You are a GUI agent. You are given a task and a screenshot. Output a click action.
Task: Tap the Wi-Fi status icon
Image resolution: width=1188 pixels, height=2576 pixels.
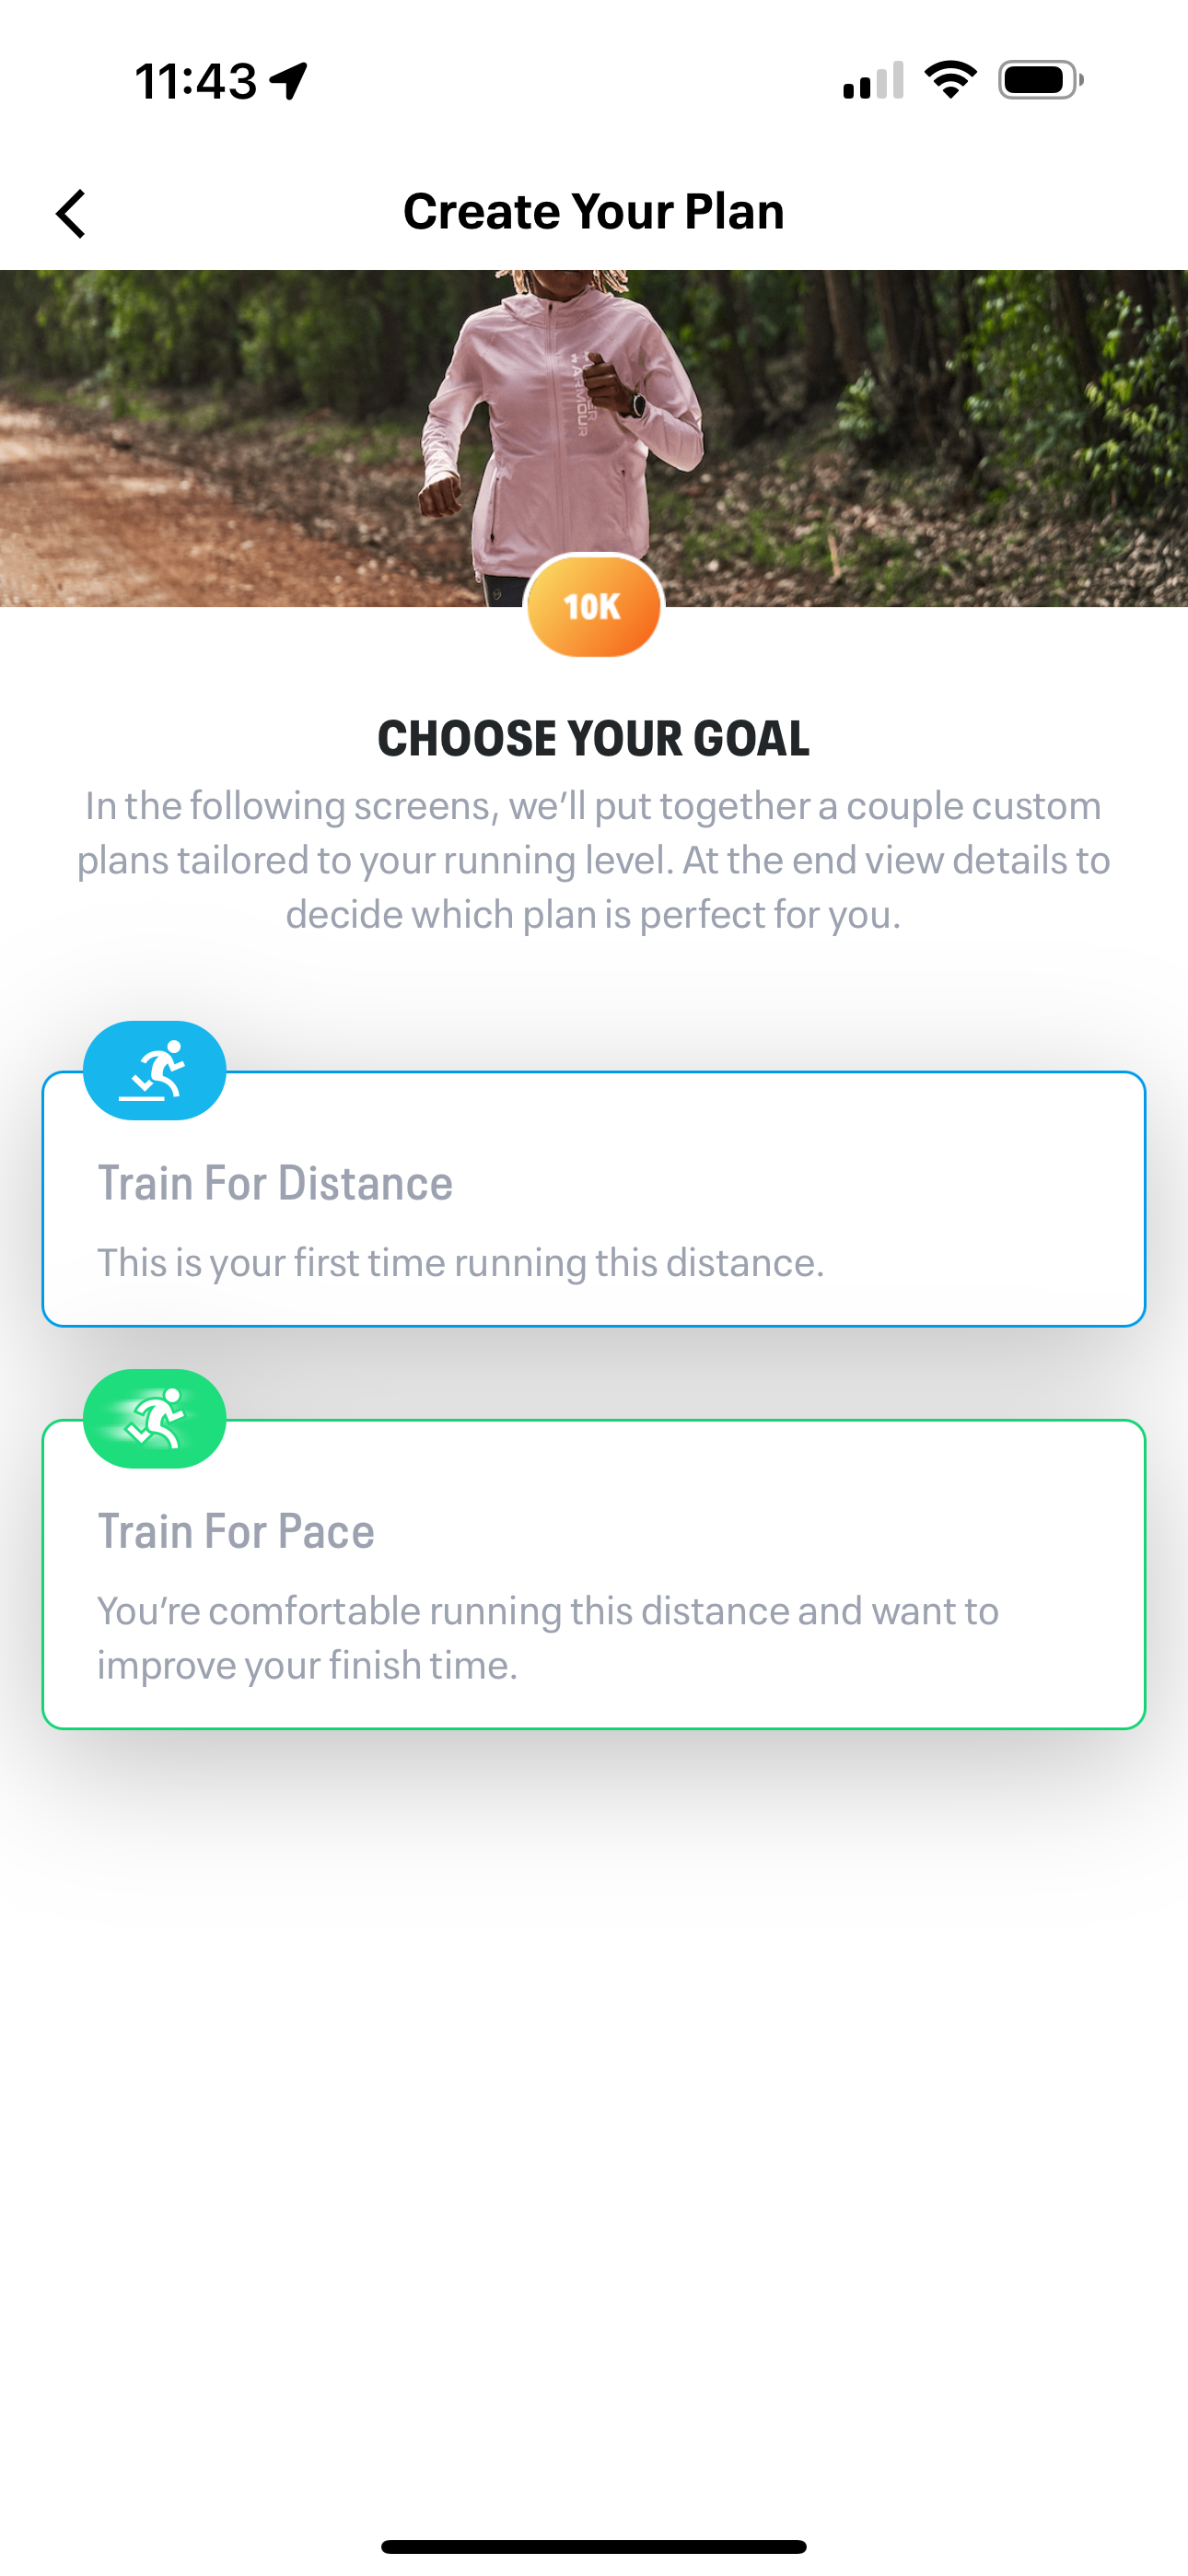click(x=950, y=80)
